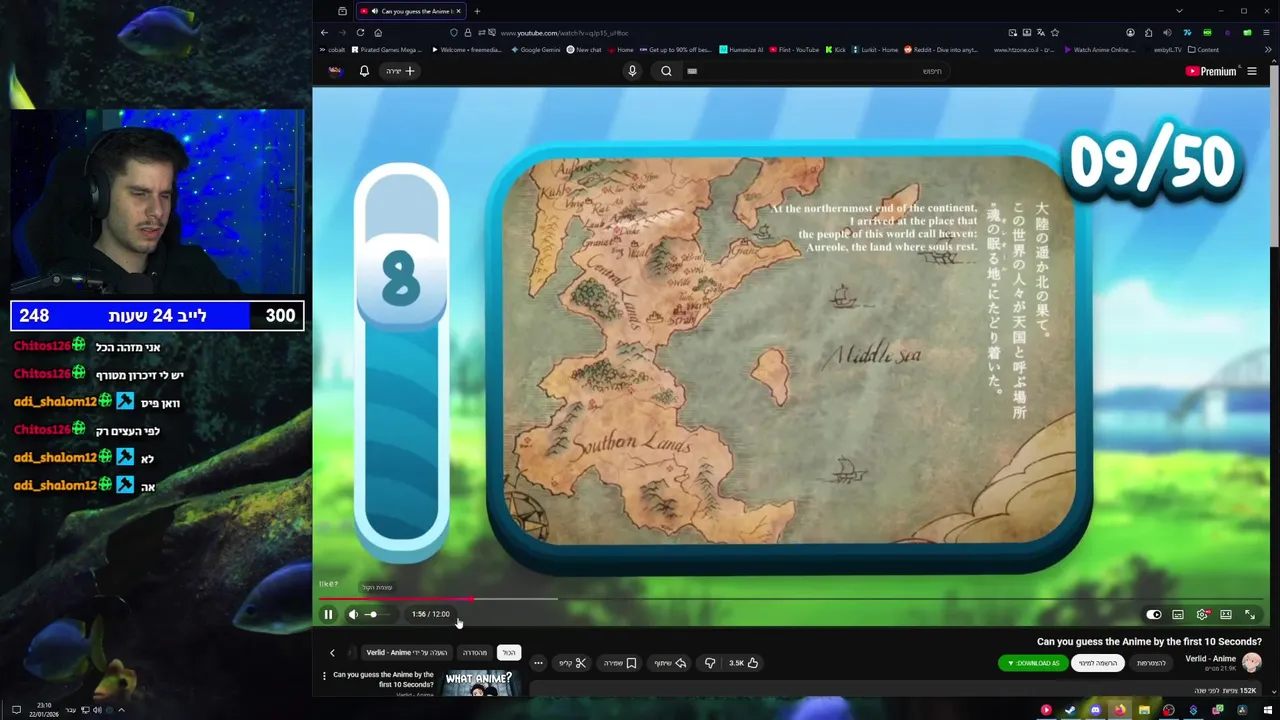Mute the video using the speaker icon
The image size is (1280, 720).
tap(352, 614)
